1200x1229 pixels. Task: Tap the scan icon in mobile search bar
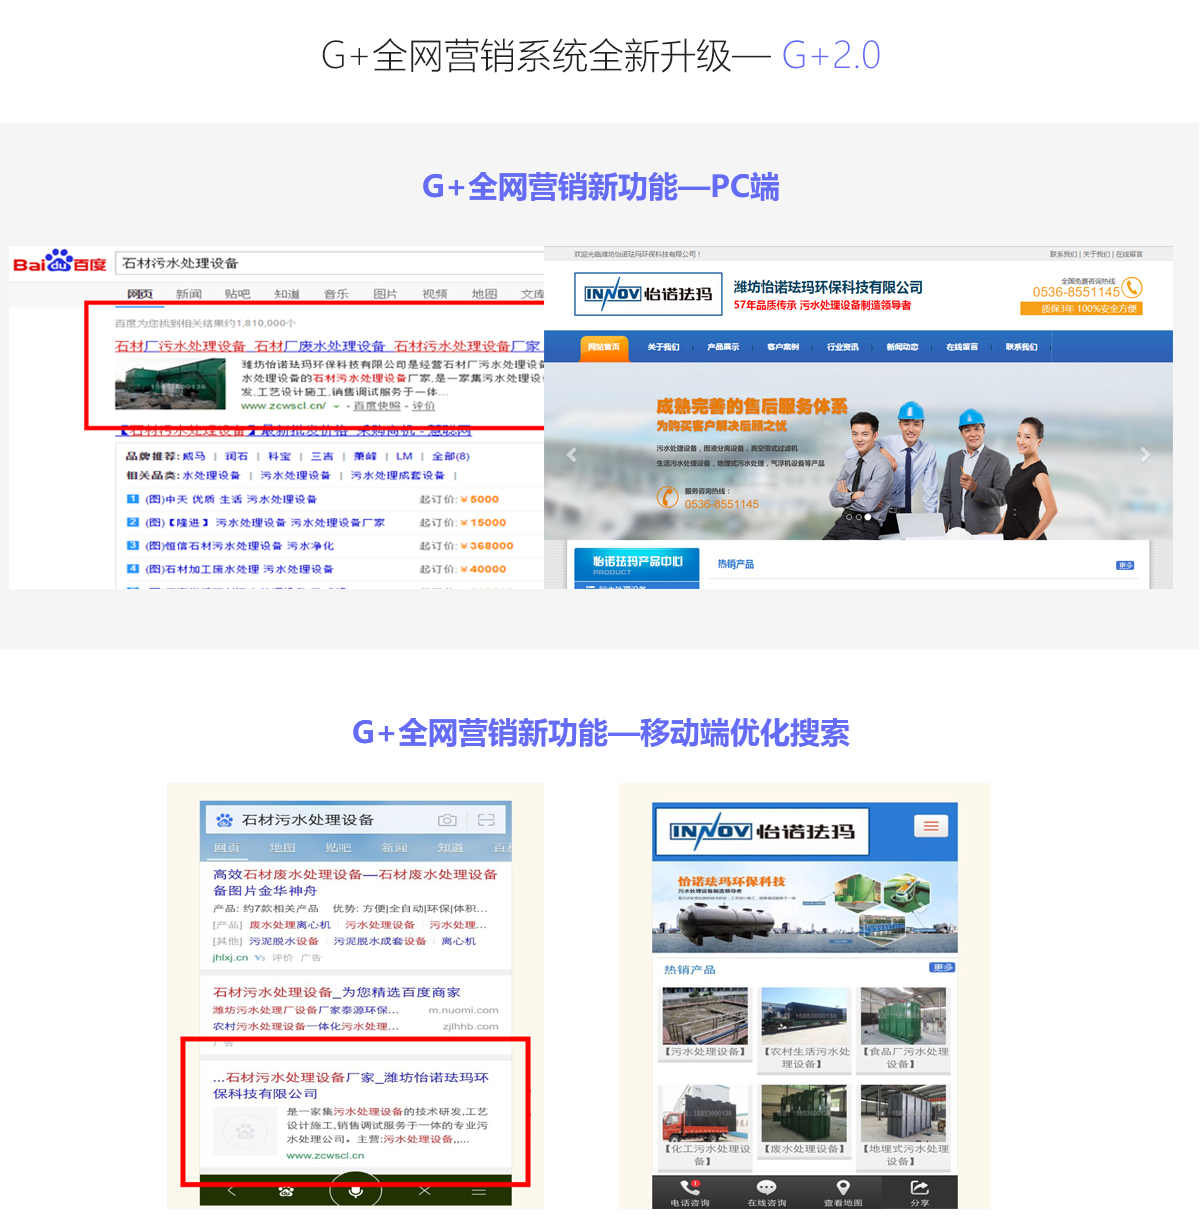pyautogui.click(x=486, y=820)
